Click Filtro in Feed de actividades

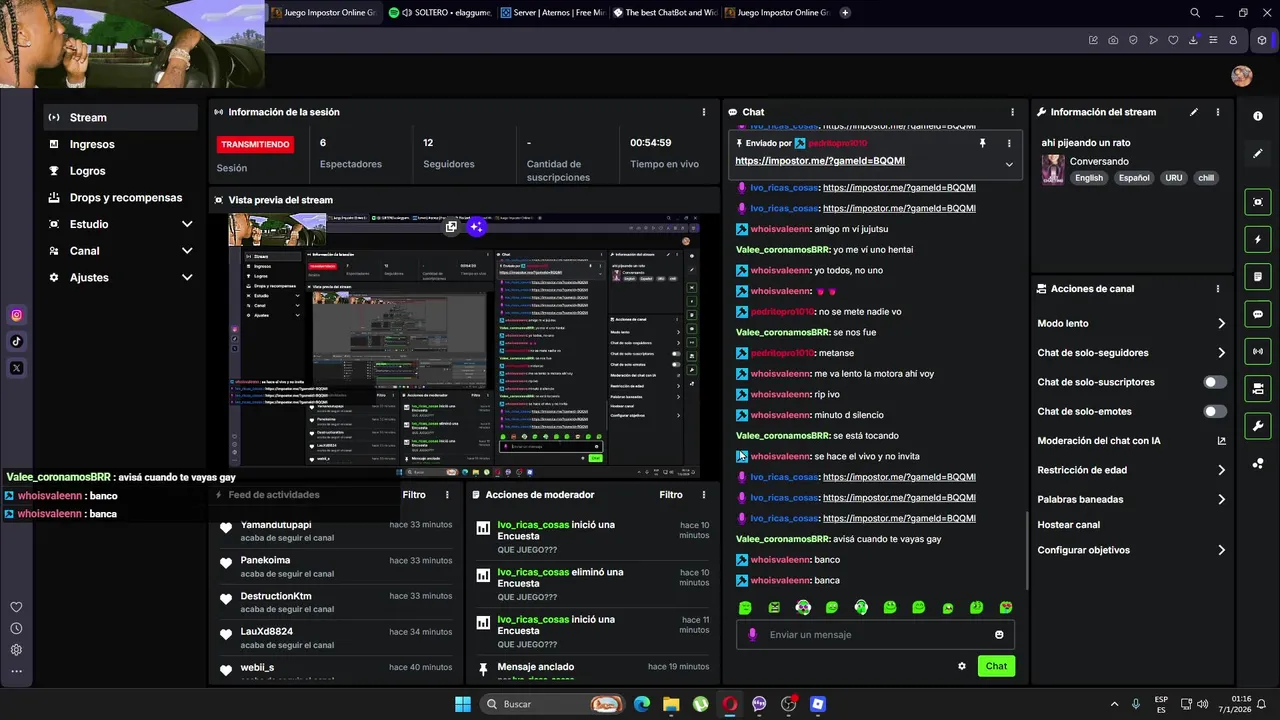[414, 495]
